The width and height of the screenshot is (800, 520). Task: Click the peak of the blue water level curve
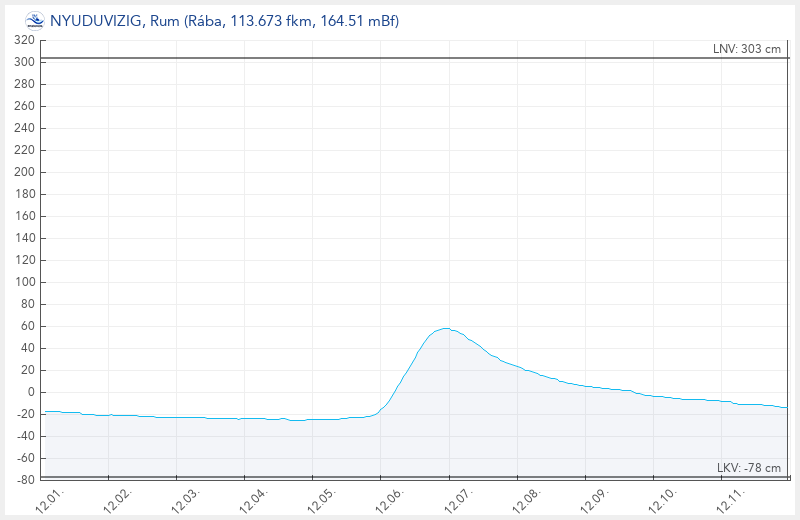click(446, 328)
